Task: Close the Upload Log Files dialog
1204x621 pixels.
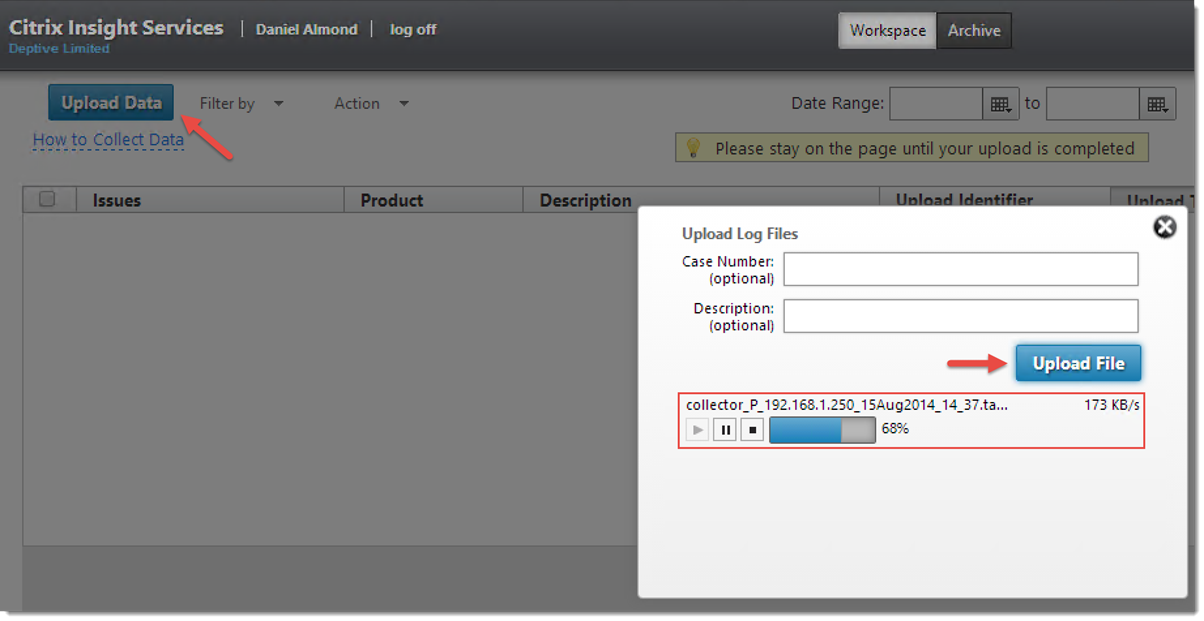Action: (x=1165, y=227)
